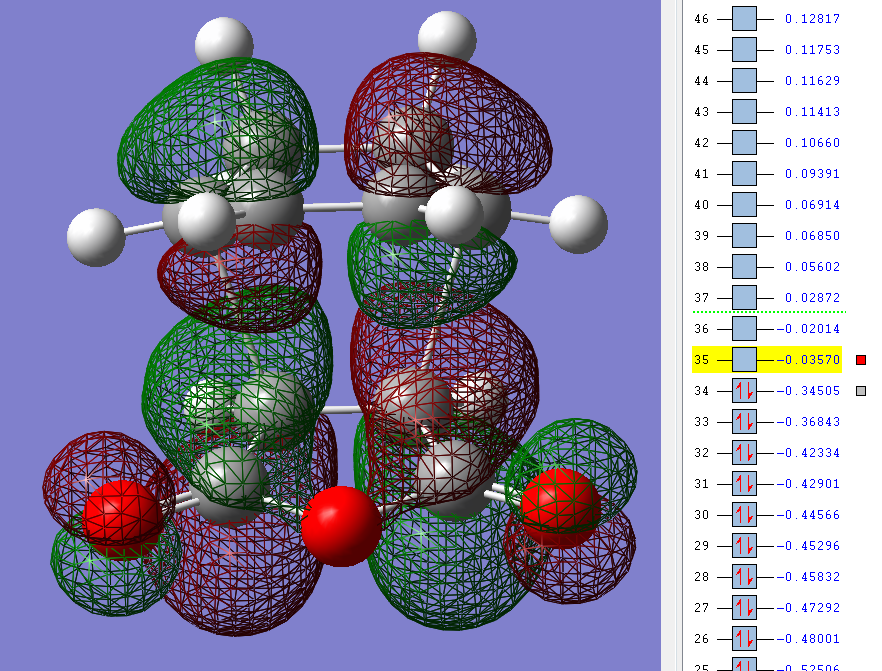
Task: Select orbital 46 occupancy box
Action: click(x=744, y=19)
